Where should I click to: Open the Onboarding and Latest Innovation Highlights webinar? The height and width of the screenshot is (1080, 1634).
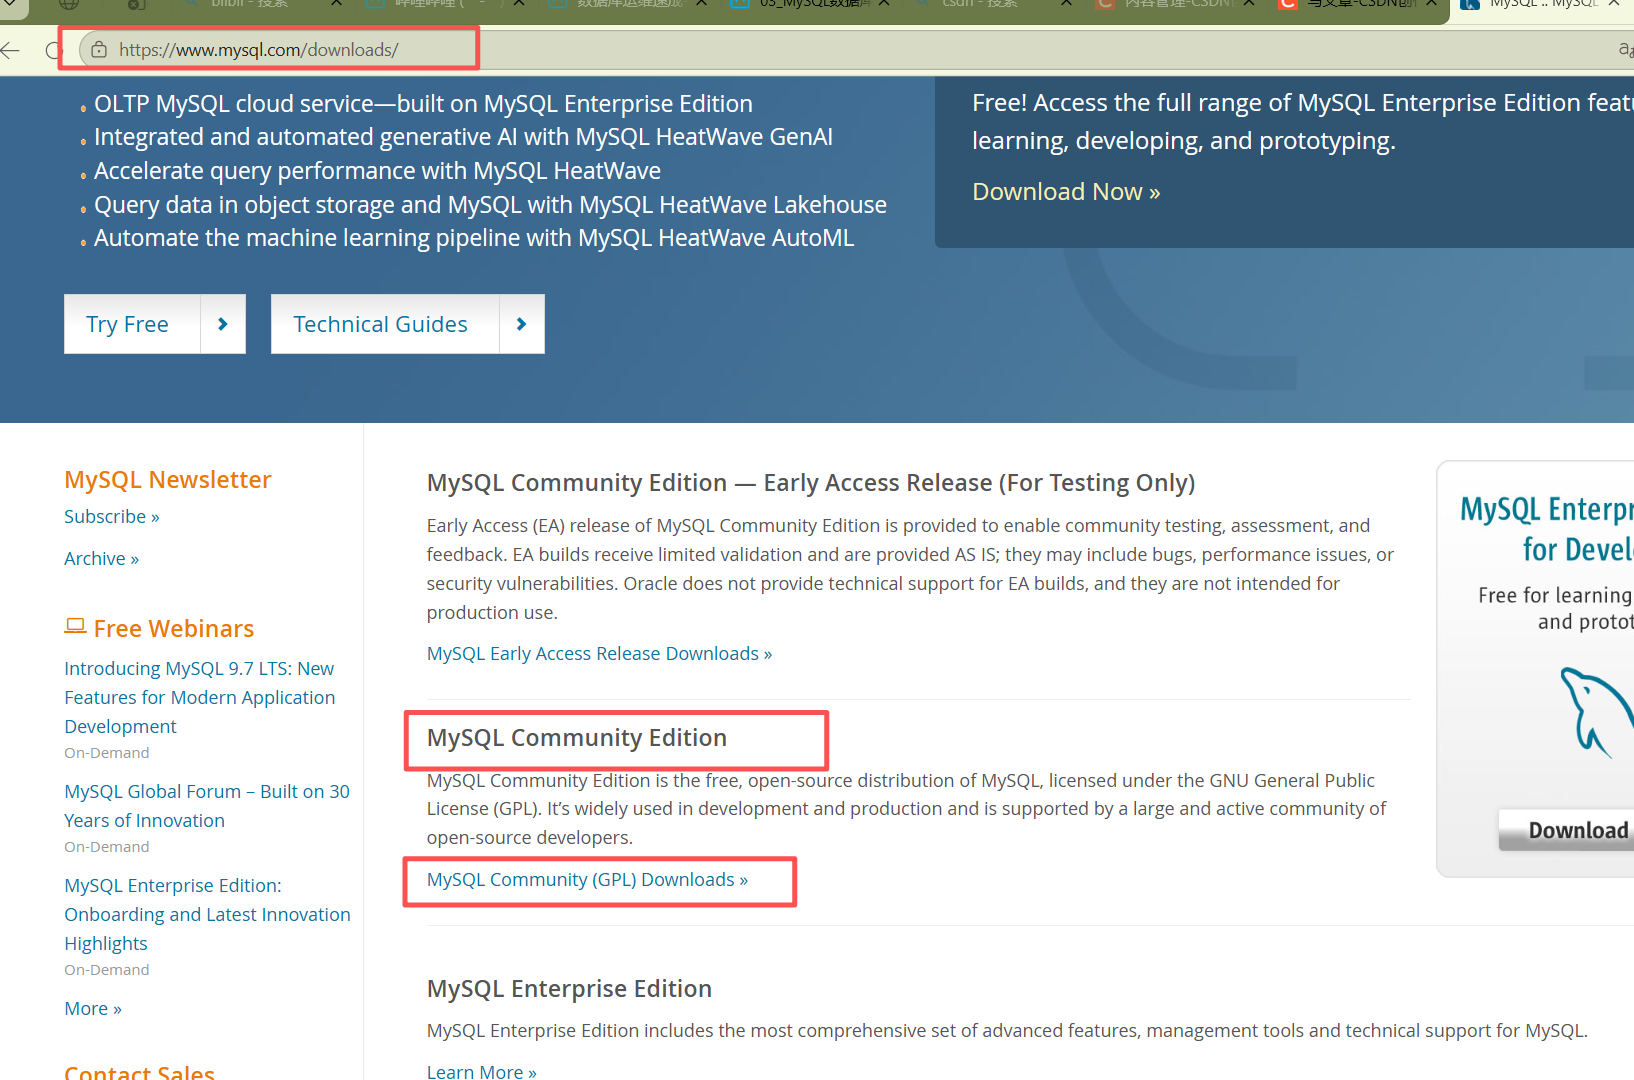coord(207,914)
